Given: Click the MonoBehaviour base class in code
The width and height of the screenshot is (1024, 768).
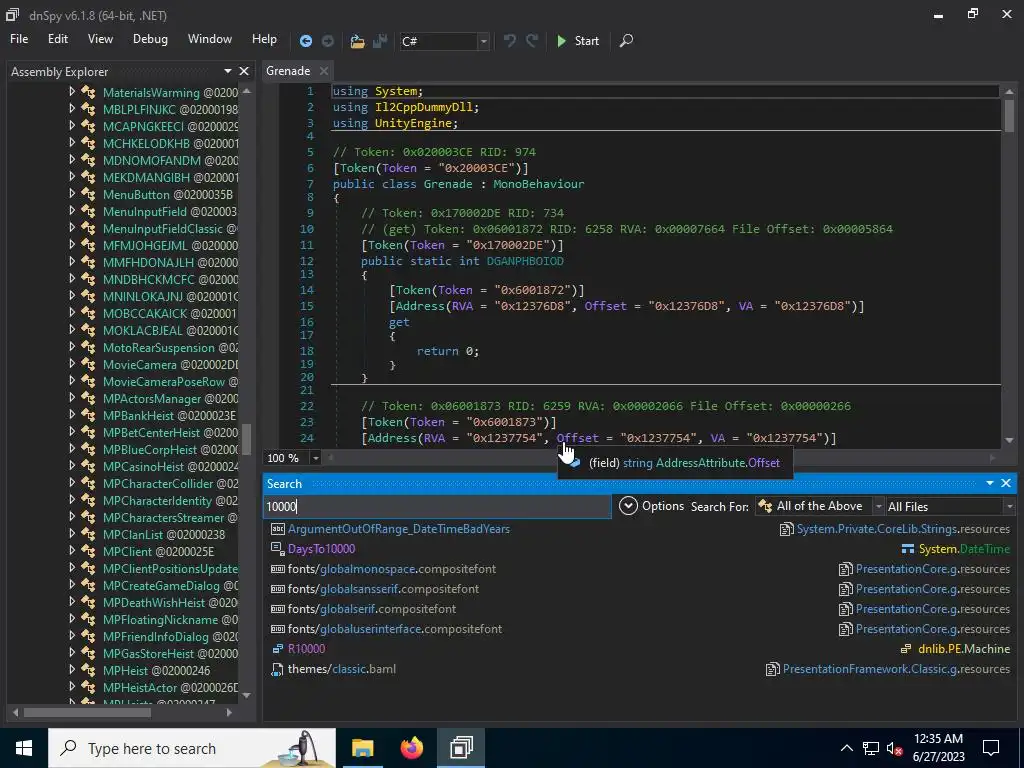Looking at the screenshot, I should point(539,184).
